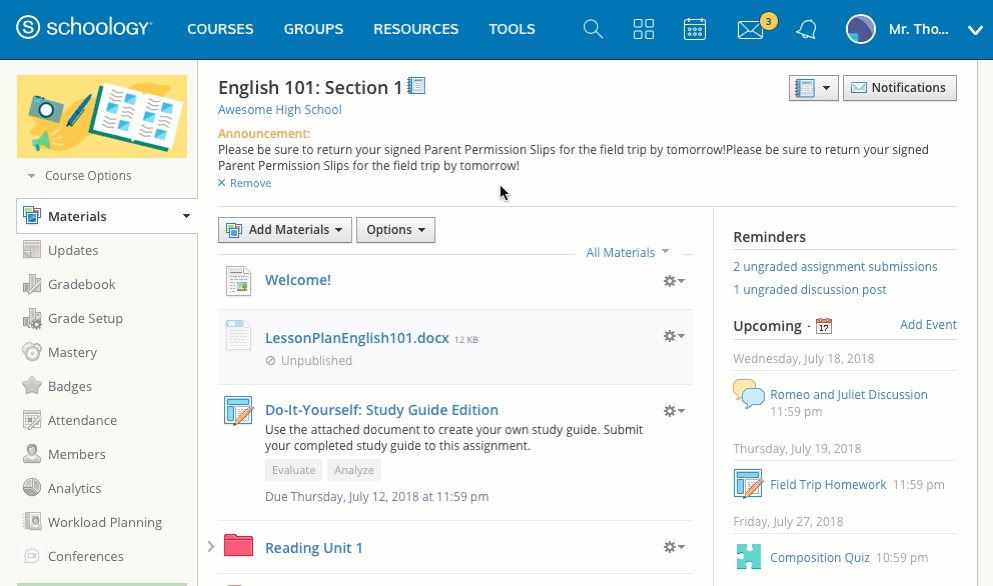Click the Upcoming calendar icon
993x586 pixels.
click(x=824, y=326)
